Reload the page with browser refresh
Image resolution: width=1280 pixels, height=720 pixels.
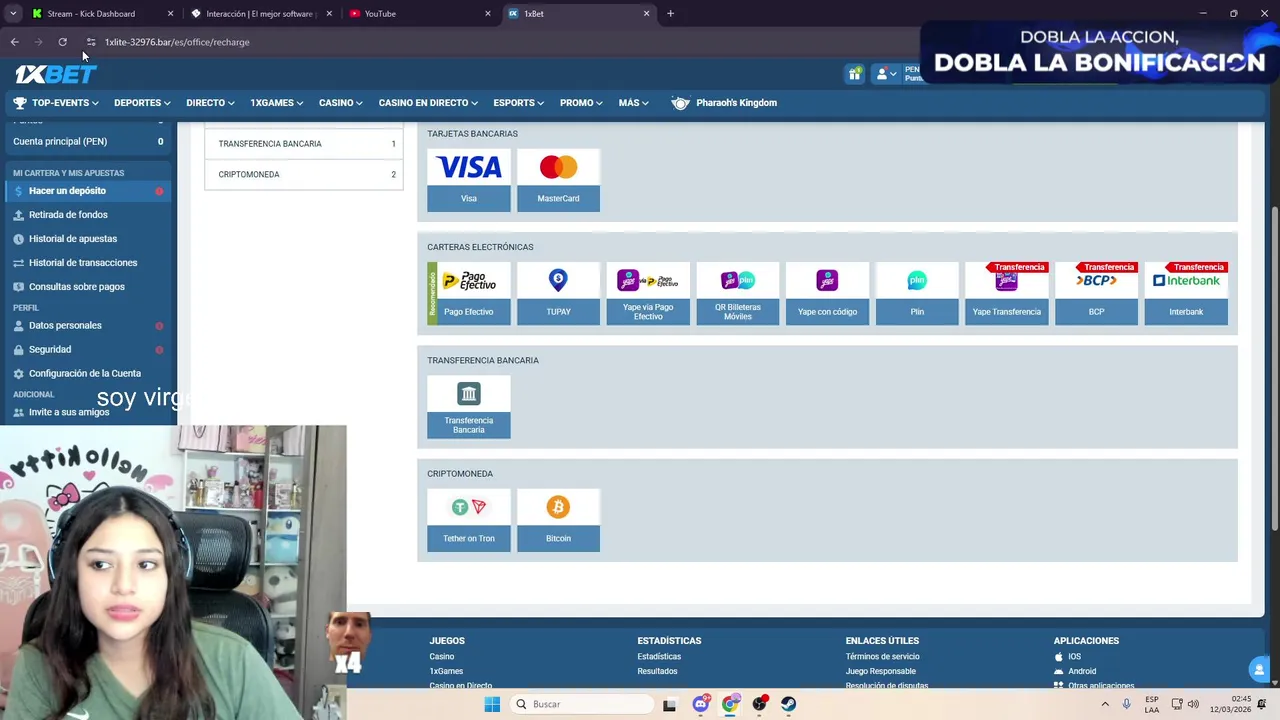point(62,42)
